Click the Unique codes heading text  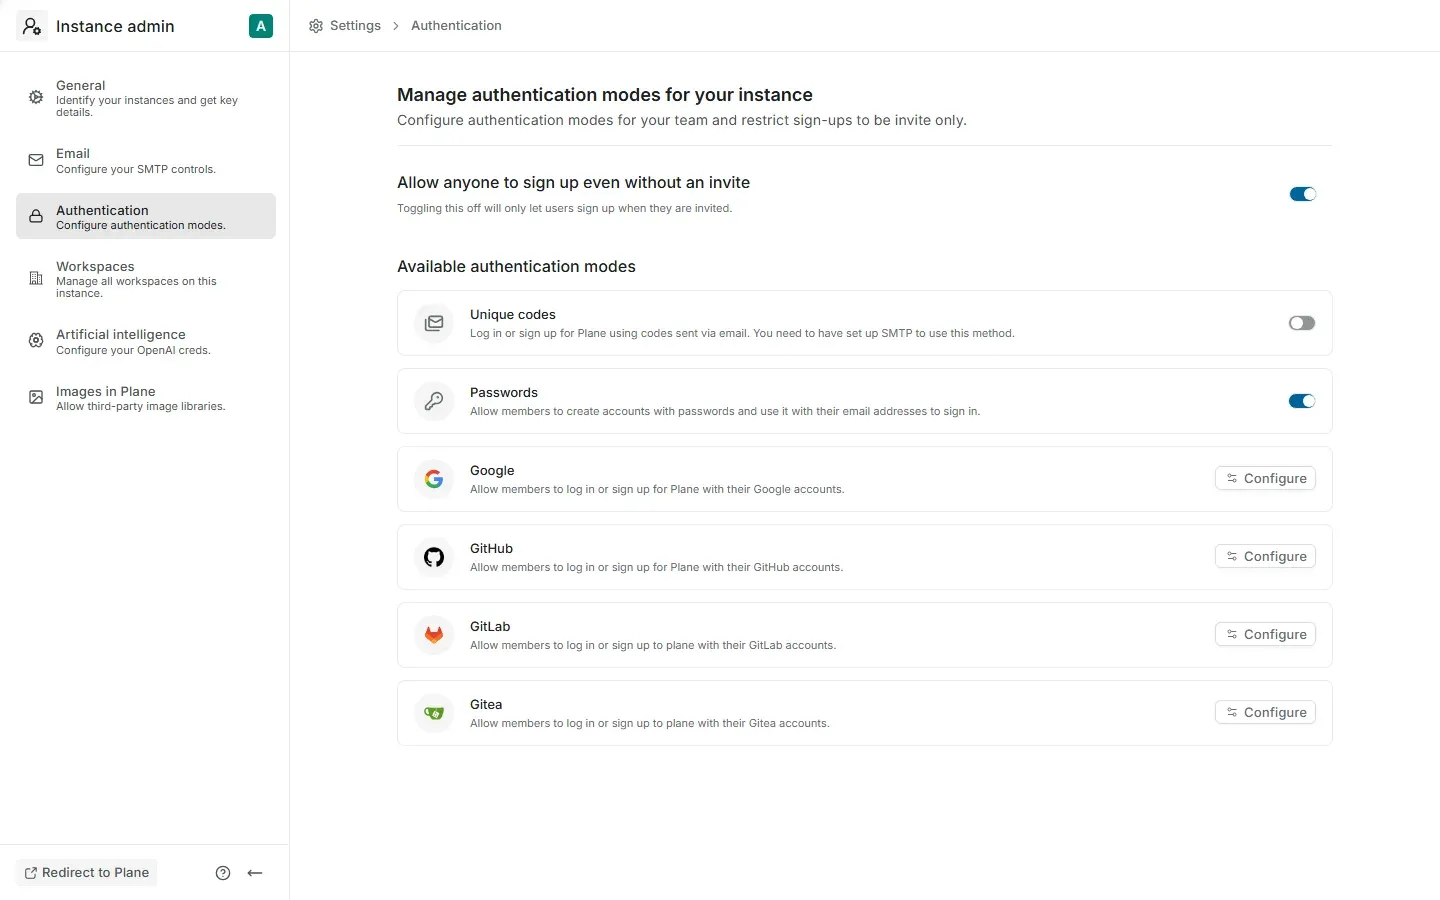tap(513, 315)
